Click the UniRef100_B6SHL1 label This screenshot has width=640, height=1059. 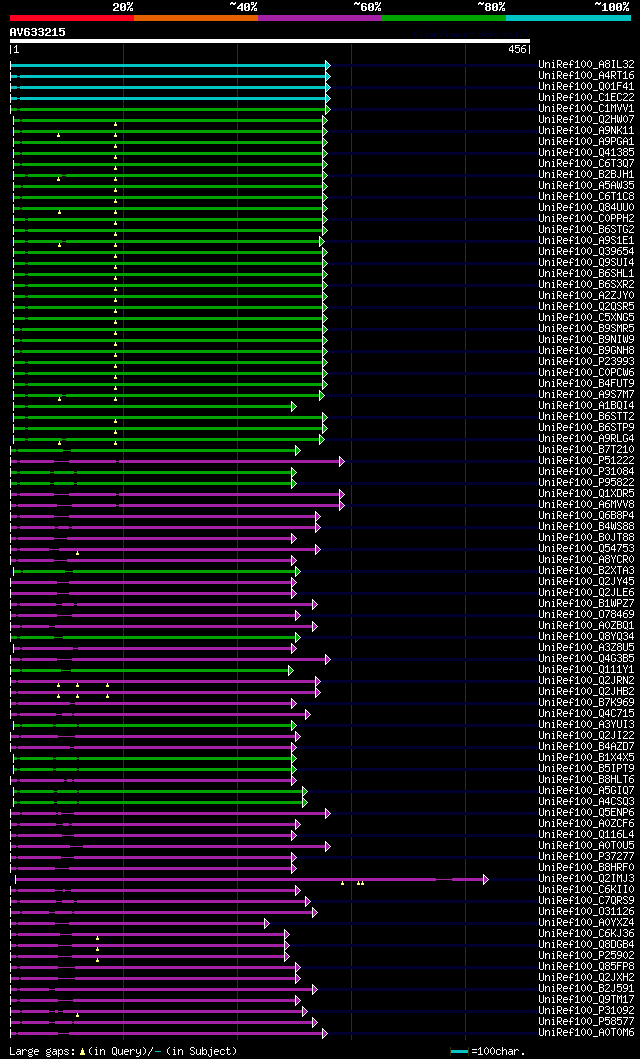pos(586,274)
